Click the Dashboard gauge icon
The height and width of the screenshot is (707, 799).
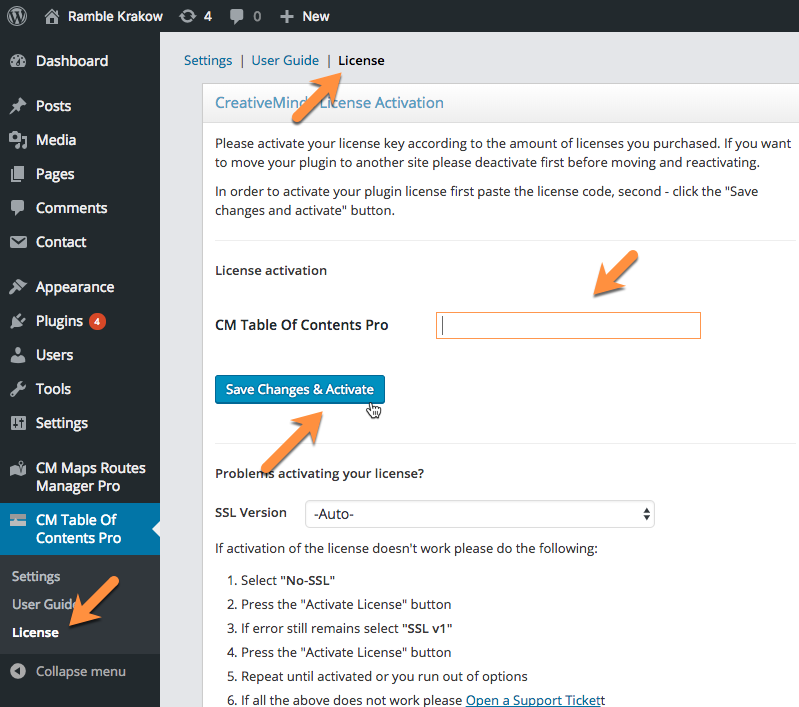pos(18,61)
